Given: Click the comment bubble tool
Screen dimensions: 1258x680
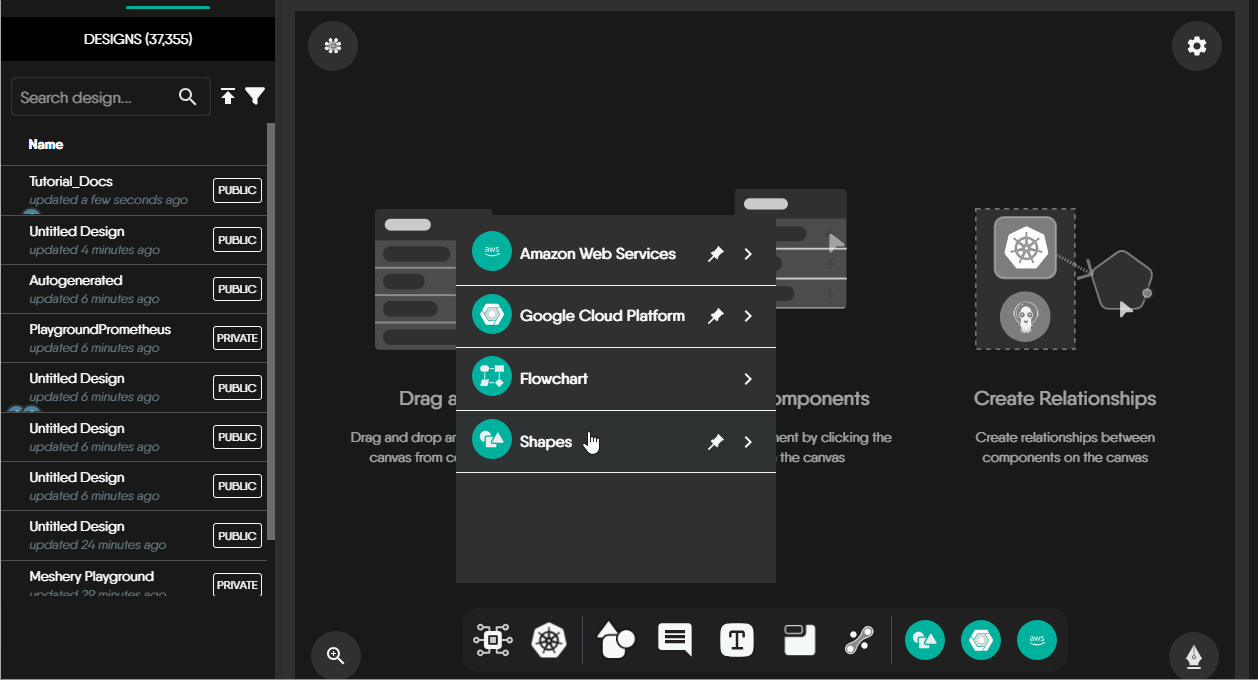Looking at the screenshot, I should pos(675,639).
